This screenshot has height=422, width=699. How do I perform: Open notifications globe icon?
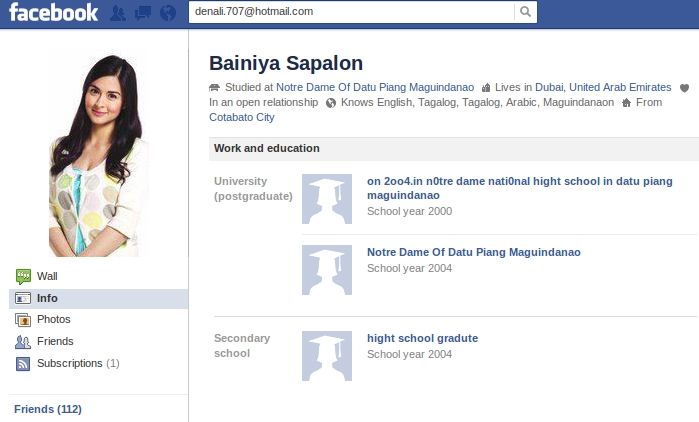click(167, 13)
